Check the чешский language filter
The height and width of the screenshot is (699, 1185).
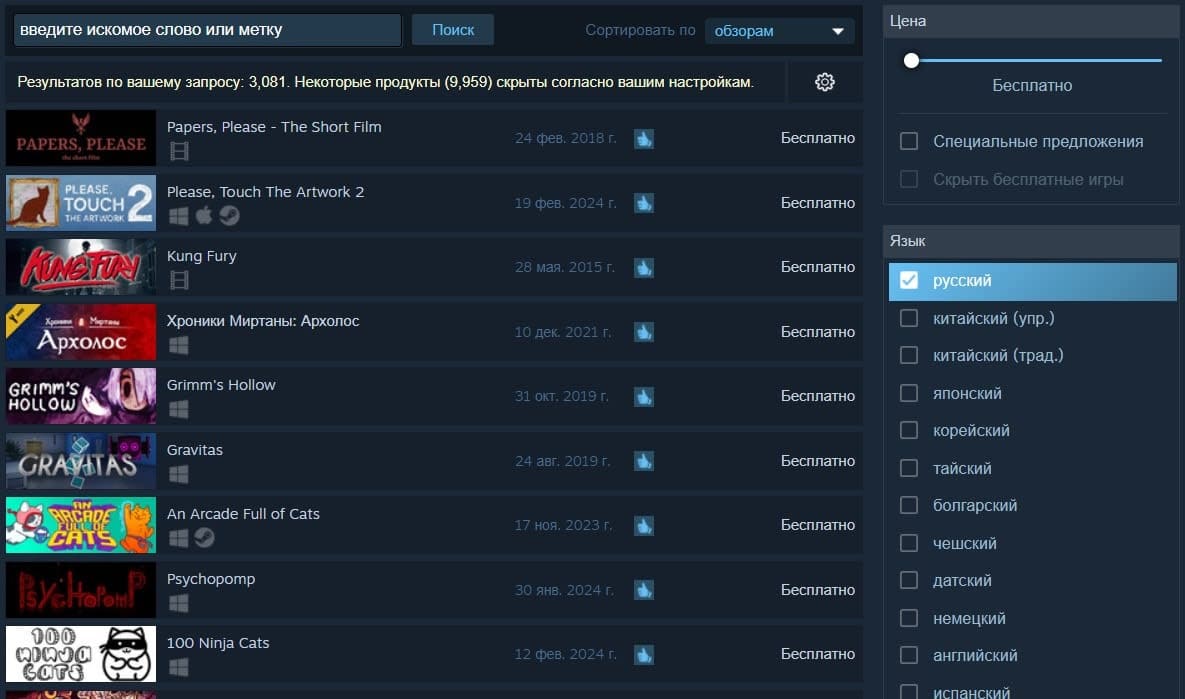click(909, 543)
